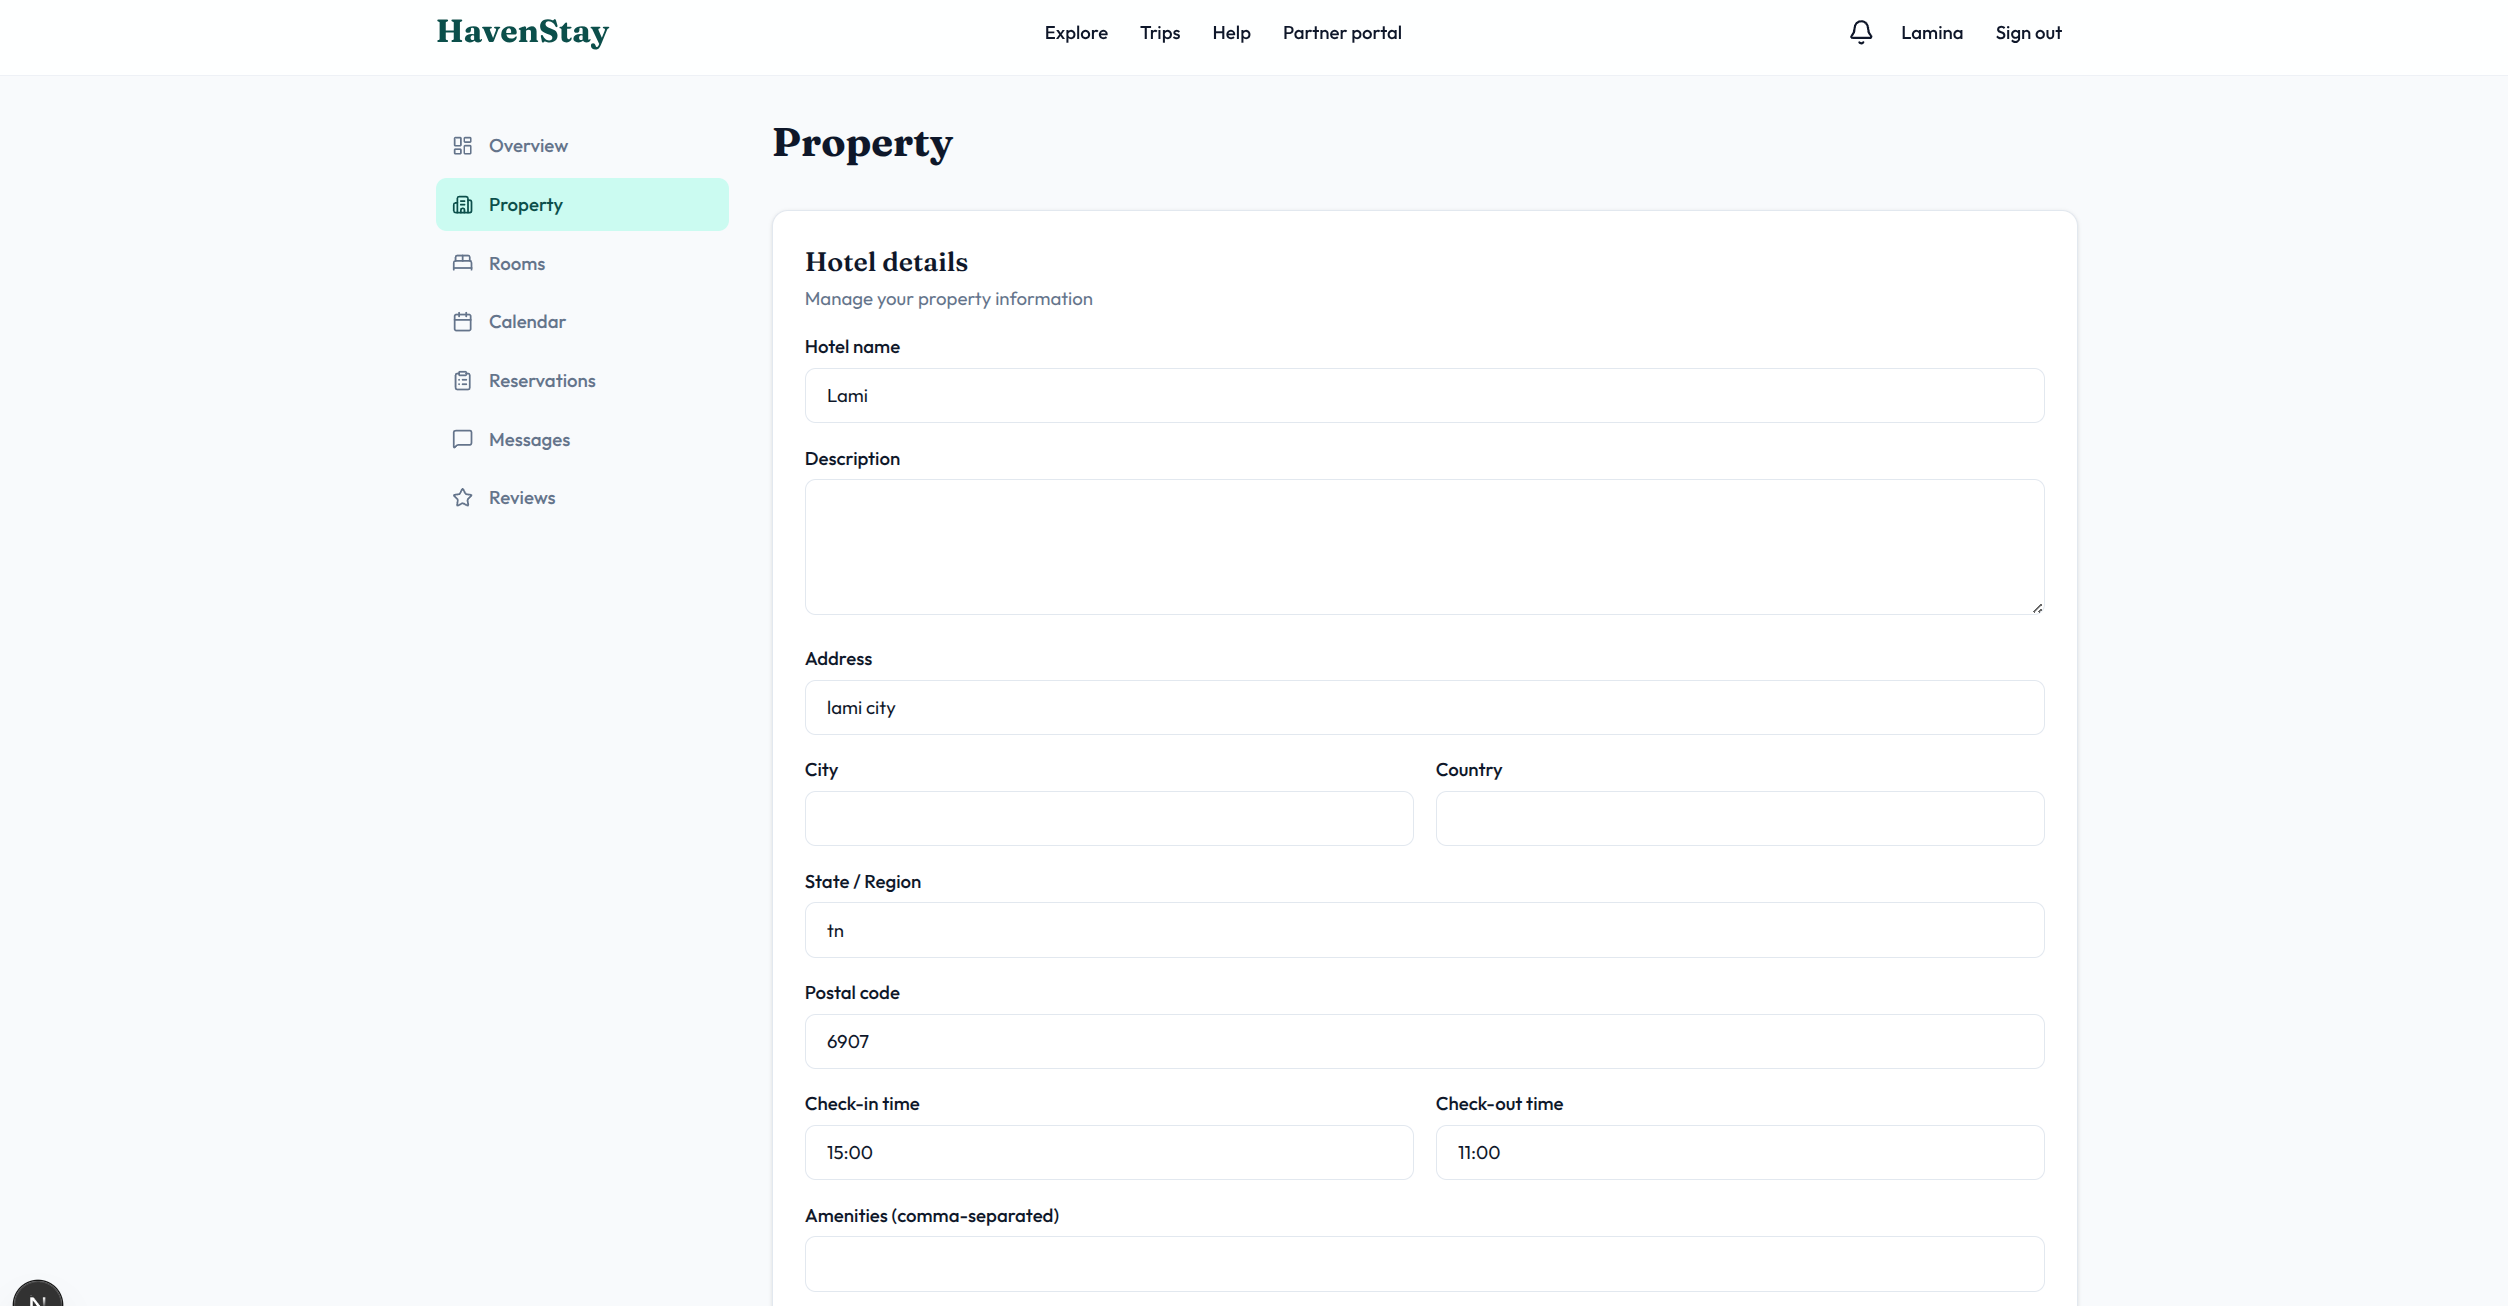Click the Overview grid icon
The image size is (2508, 1306).
tap(462, 146)
